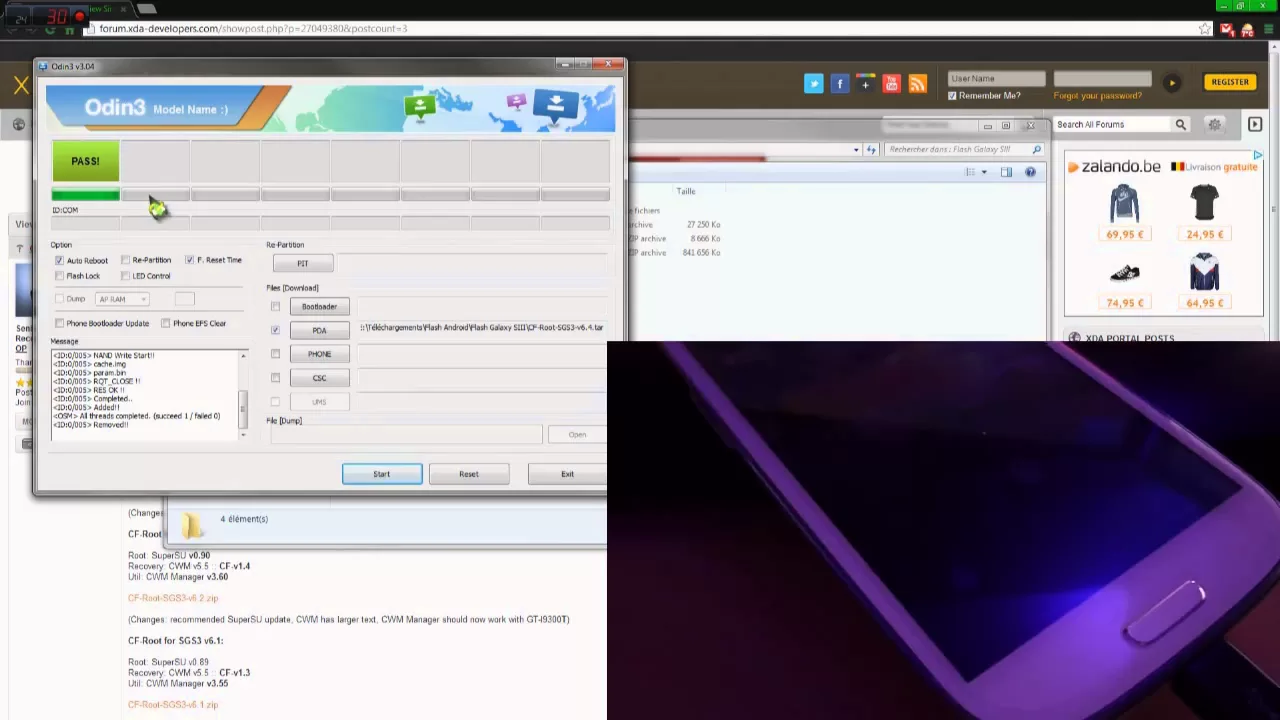Tick the PHONE file checkbox
1280x720 pixels.
pyautogui.click(x=275, y=354)
